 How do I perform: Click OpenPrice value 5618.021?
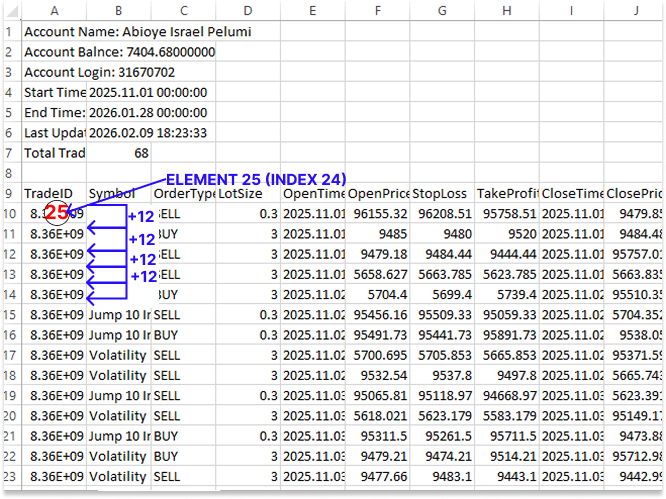point(378,416)
